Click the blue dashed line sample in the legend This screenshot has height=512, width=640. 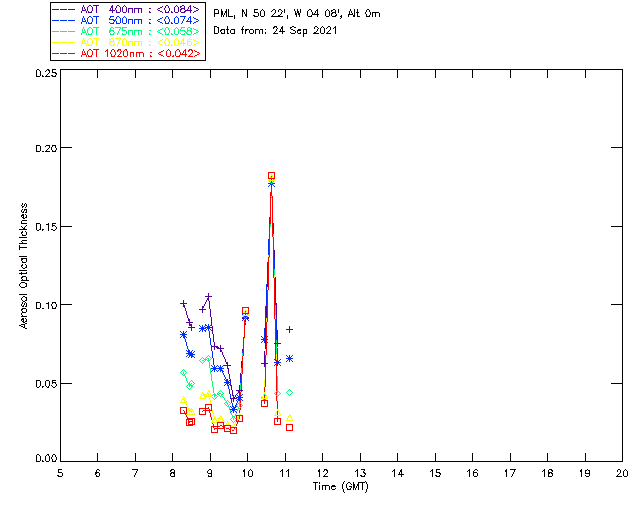[64, 20]
